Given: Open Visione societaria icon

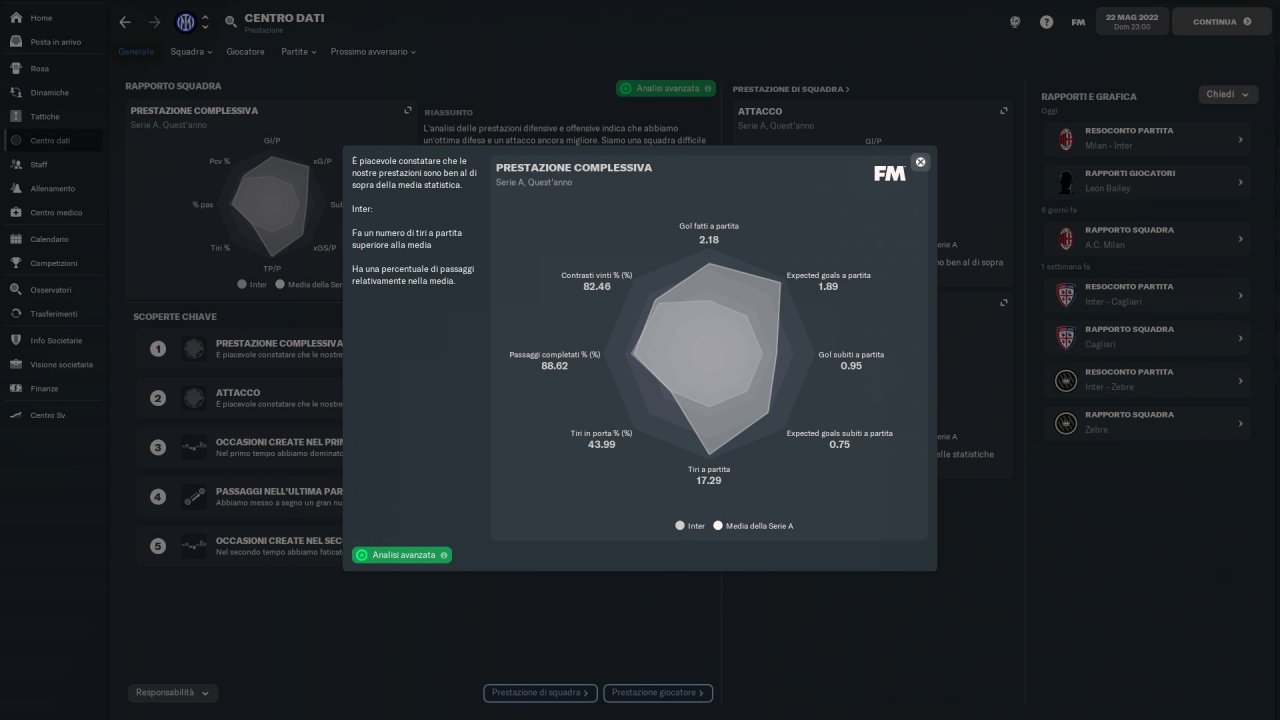Looking at the screenshot, I should click(16, 365).
